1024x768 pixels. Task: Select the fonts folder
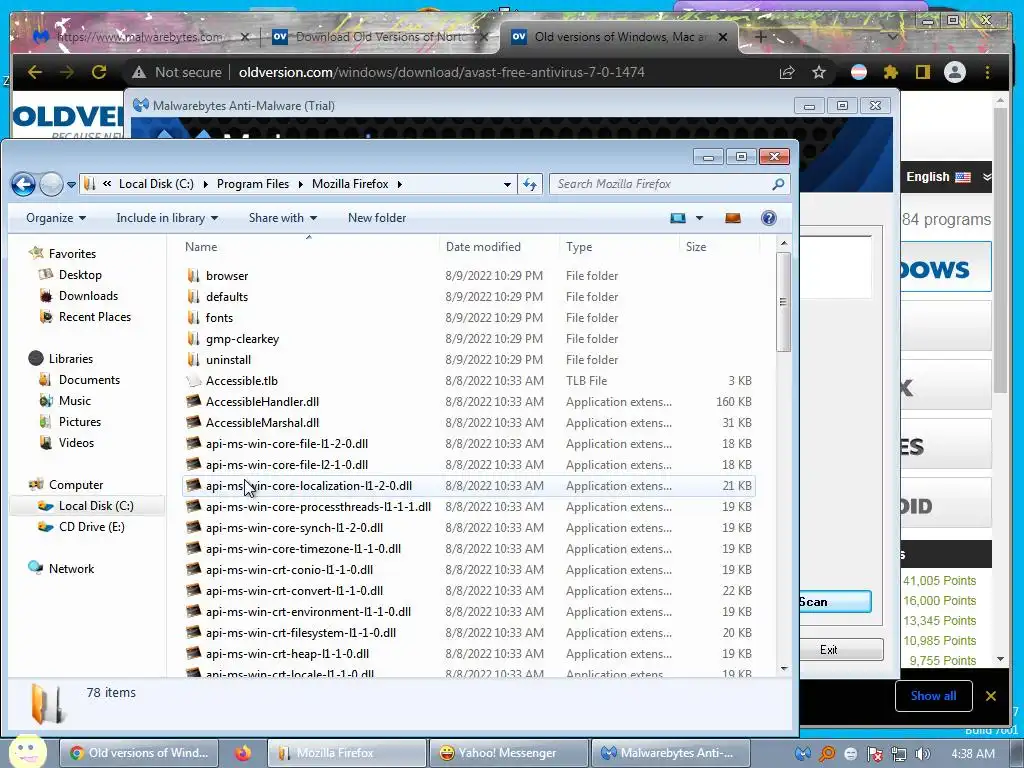click(x=219, y=317)
